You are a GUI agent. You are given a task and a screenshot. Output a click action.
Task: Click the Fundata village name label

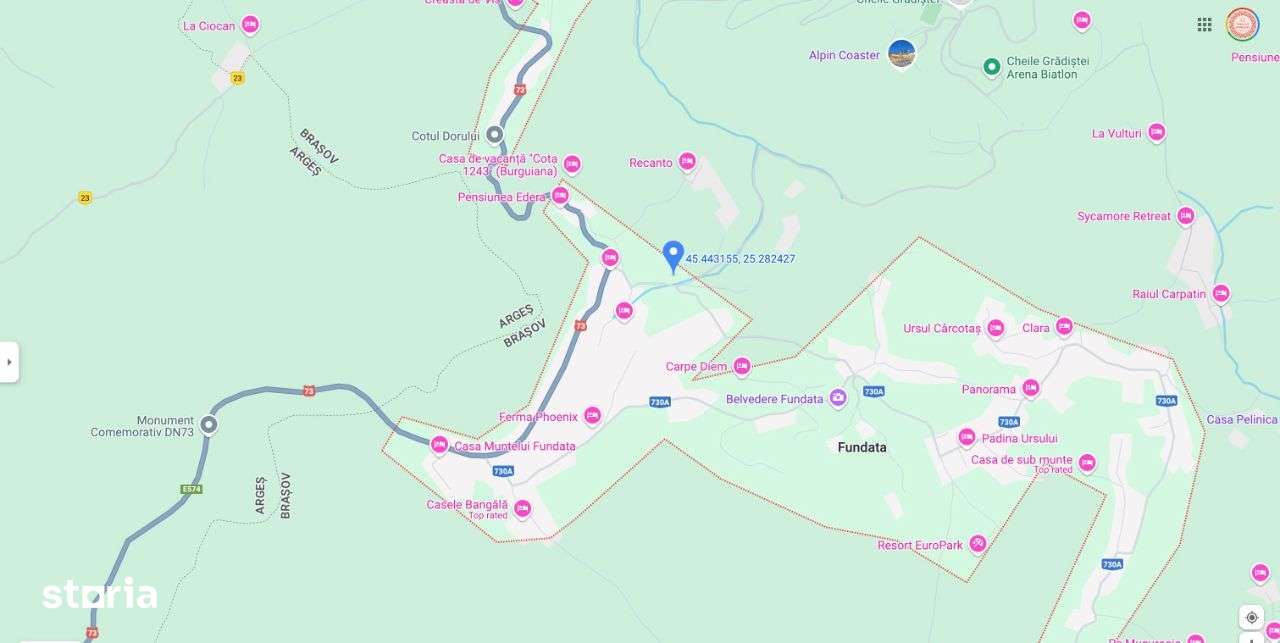[862, 447]
